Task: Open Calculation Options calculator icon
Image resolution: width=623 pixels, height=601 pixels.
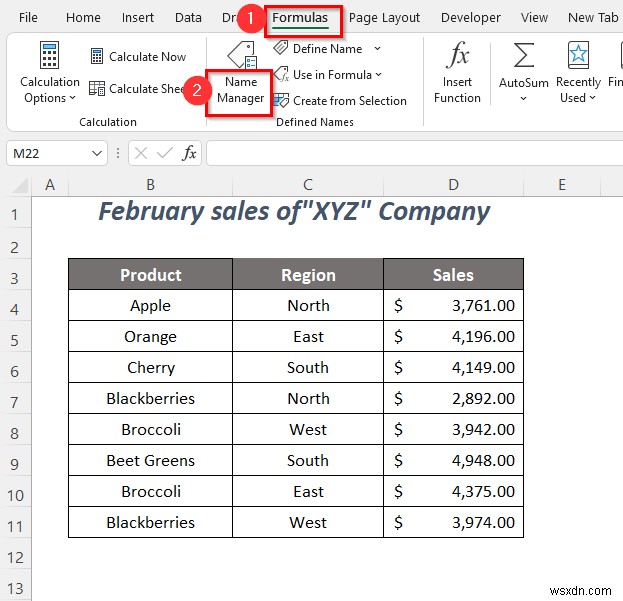Action: tap(49, 55)
